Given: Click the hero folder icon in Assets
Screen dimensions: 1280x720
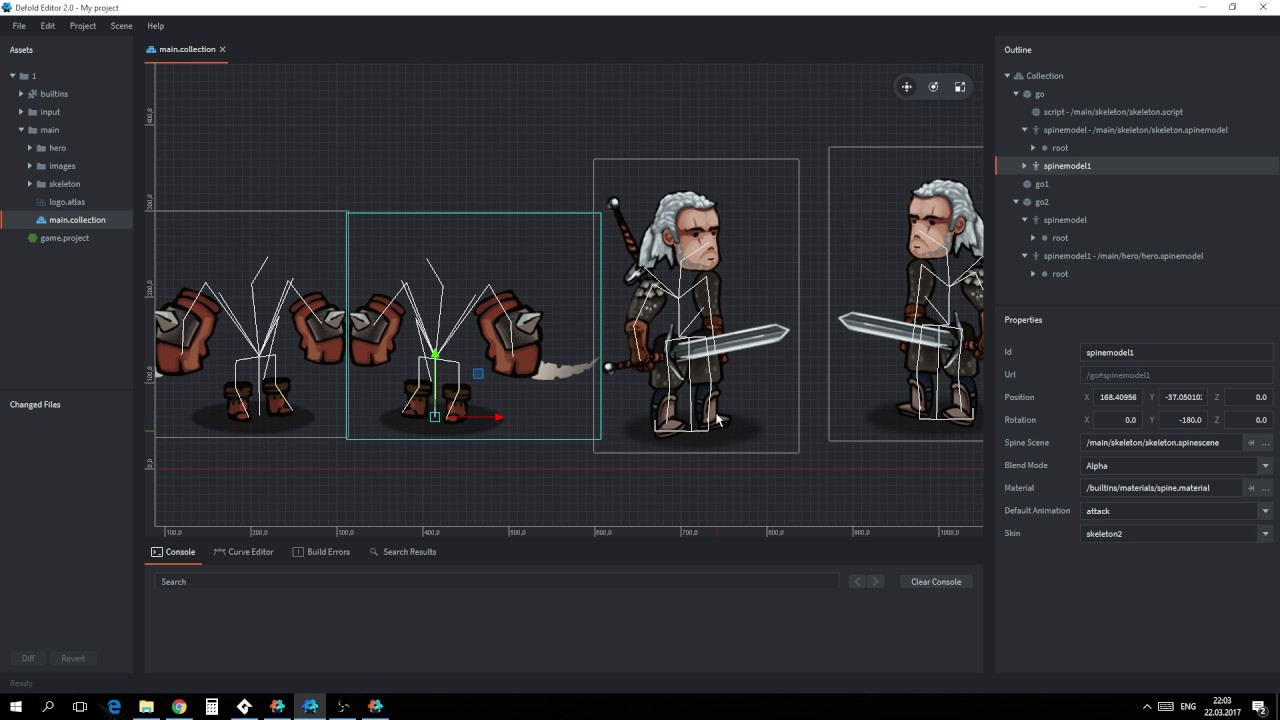Looking at the screenshot, I should point(41,148).
